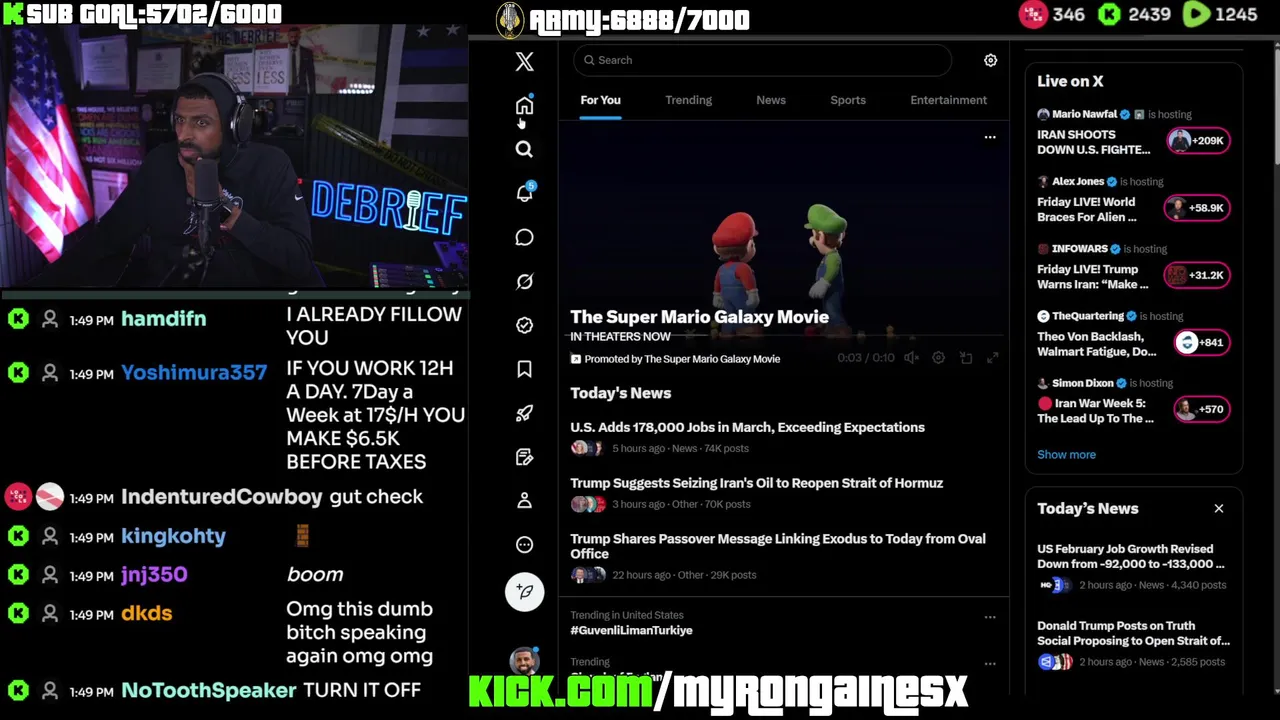Screen dimensions: 1280x720
Task: Open the Articles note-pencil icon
Action: click(x=524, y=457)
